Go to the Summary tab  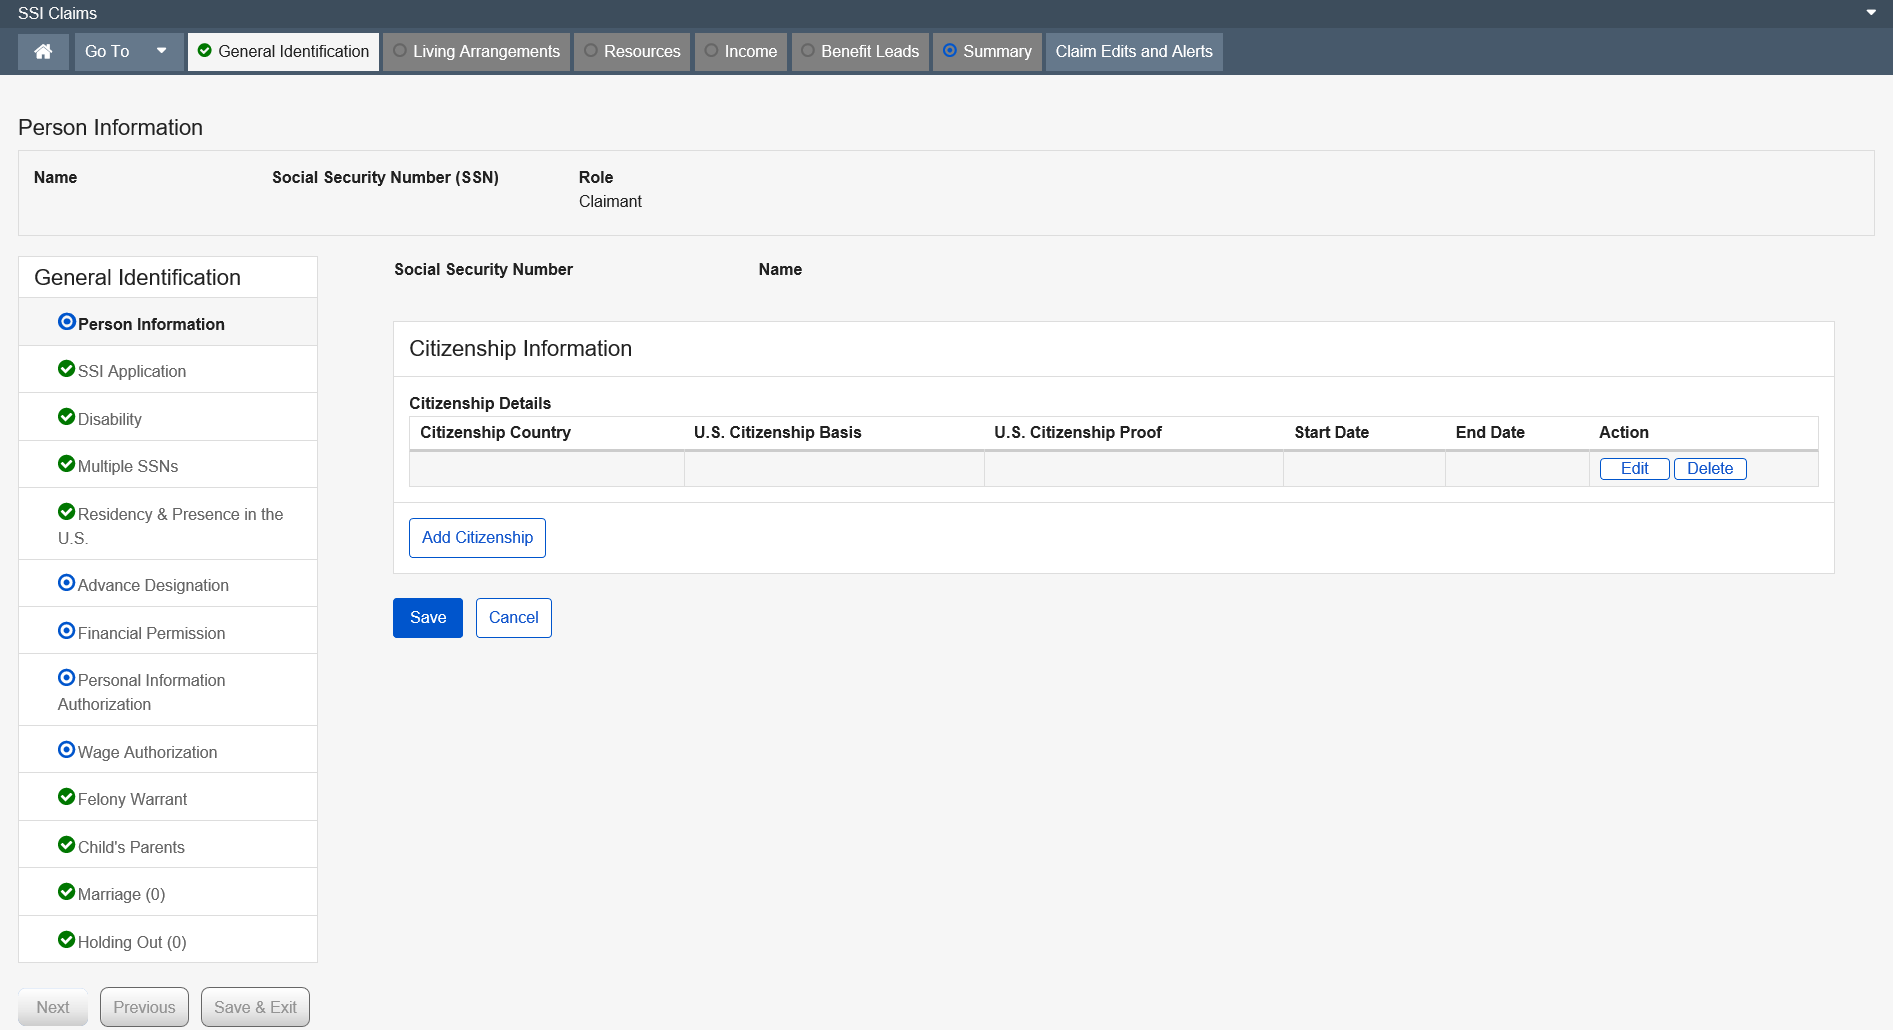click(987, 52)
